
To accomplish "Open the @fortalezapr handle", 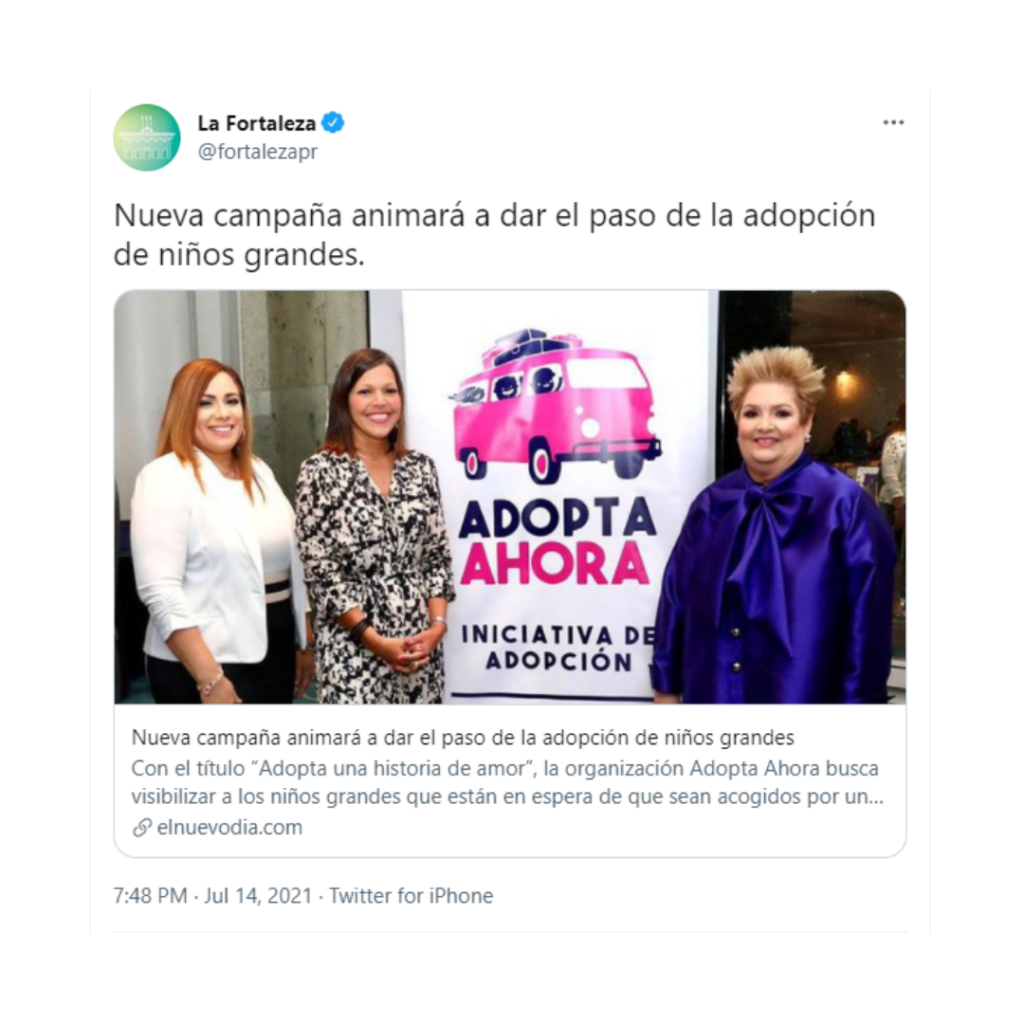I will (x=257, y=152).
